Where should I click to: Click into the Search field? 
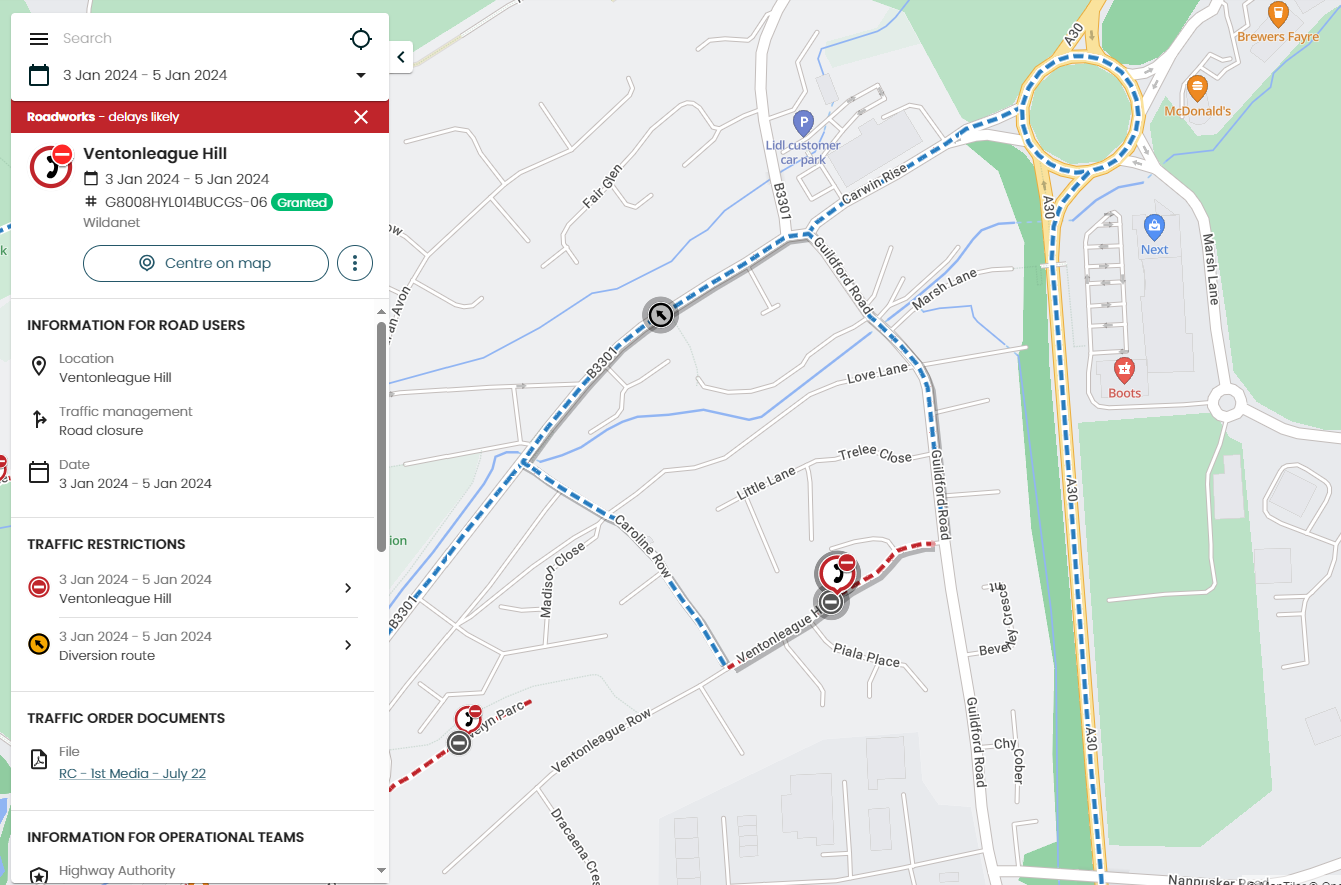pyautogui.click(x=195, y=39)
